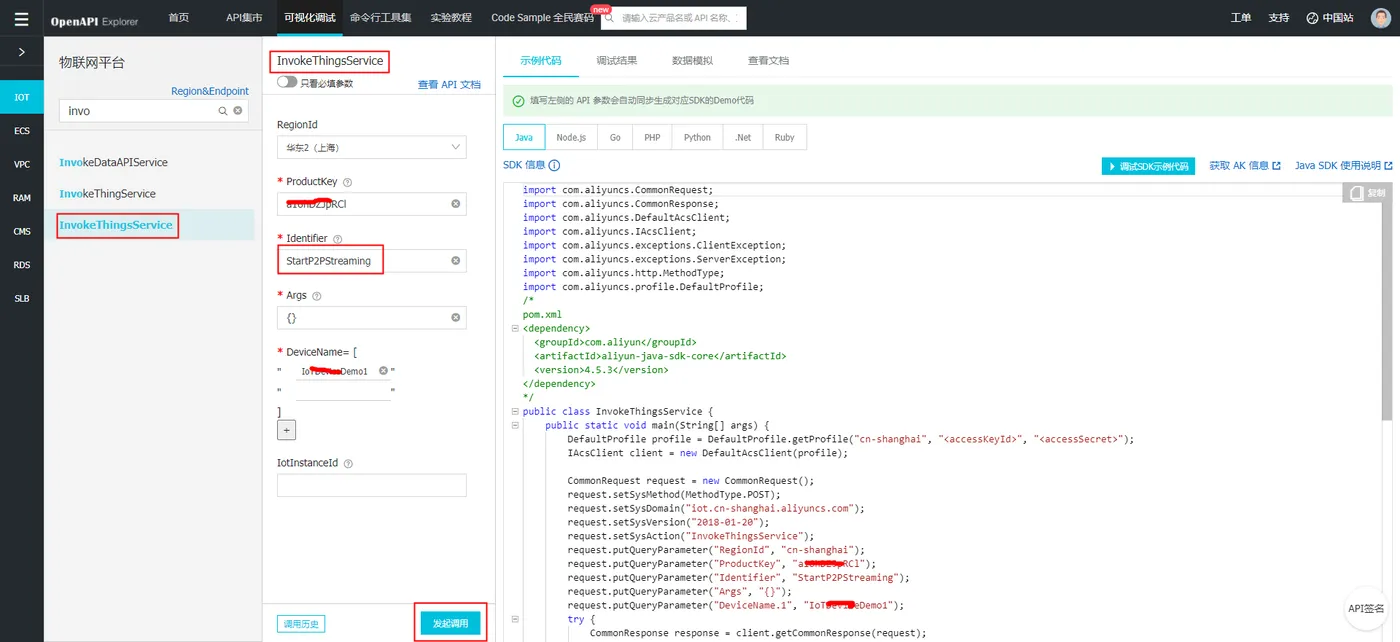Switch to the 查看文档 tab

(769, 60)
